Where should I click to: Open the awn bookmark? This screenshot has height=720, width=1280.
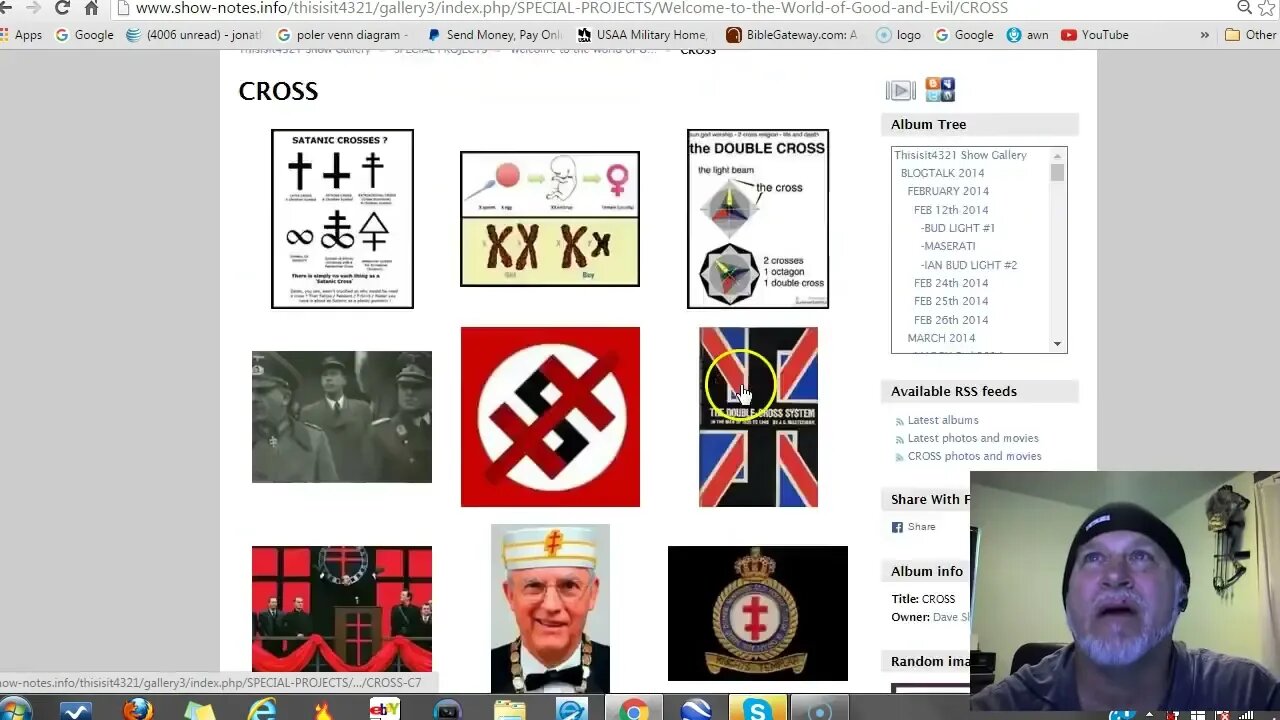(x=1027, y=35)
